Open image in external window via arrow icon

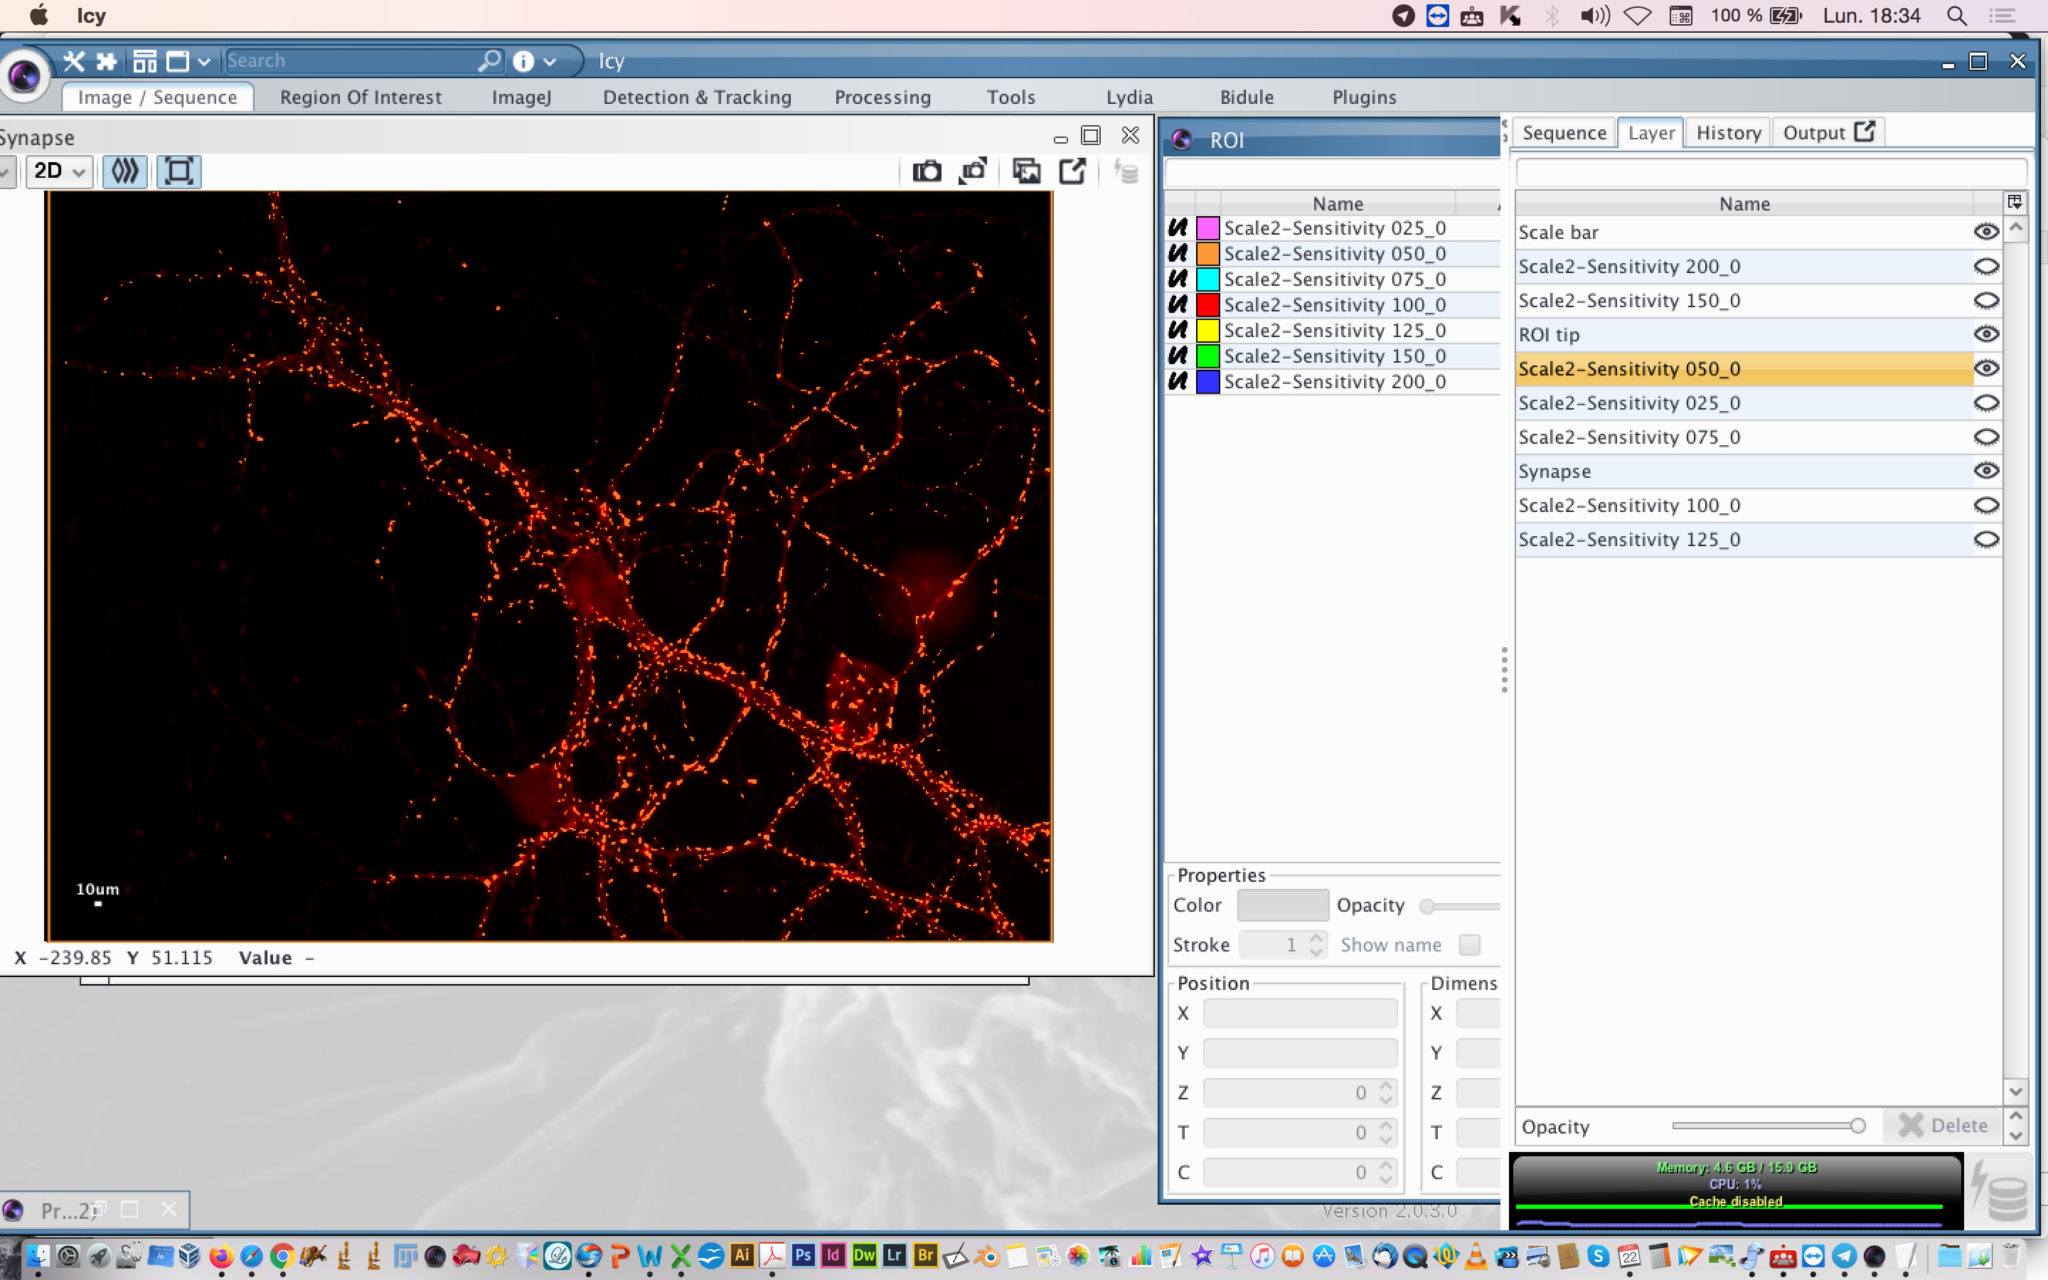coord(1071,171)
